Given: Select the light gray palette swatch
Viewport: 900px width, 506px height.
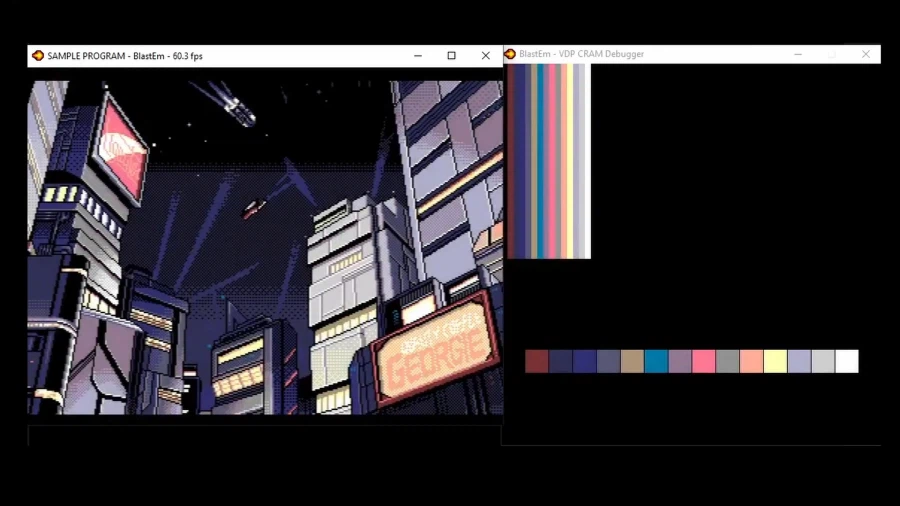Looking at the screenshot, I should 823,361.
